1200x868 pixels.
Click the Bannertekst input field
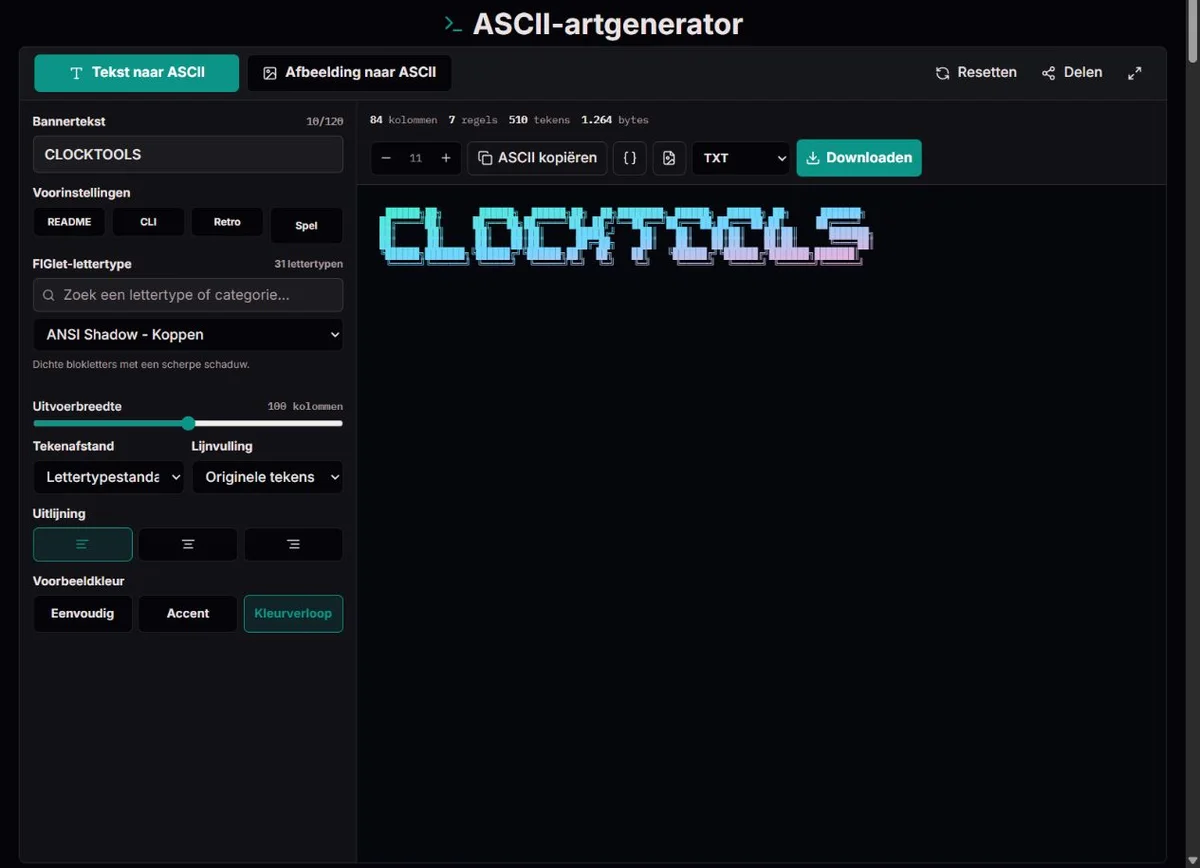pos(188,155)
